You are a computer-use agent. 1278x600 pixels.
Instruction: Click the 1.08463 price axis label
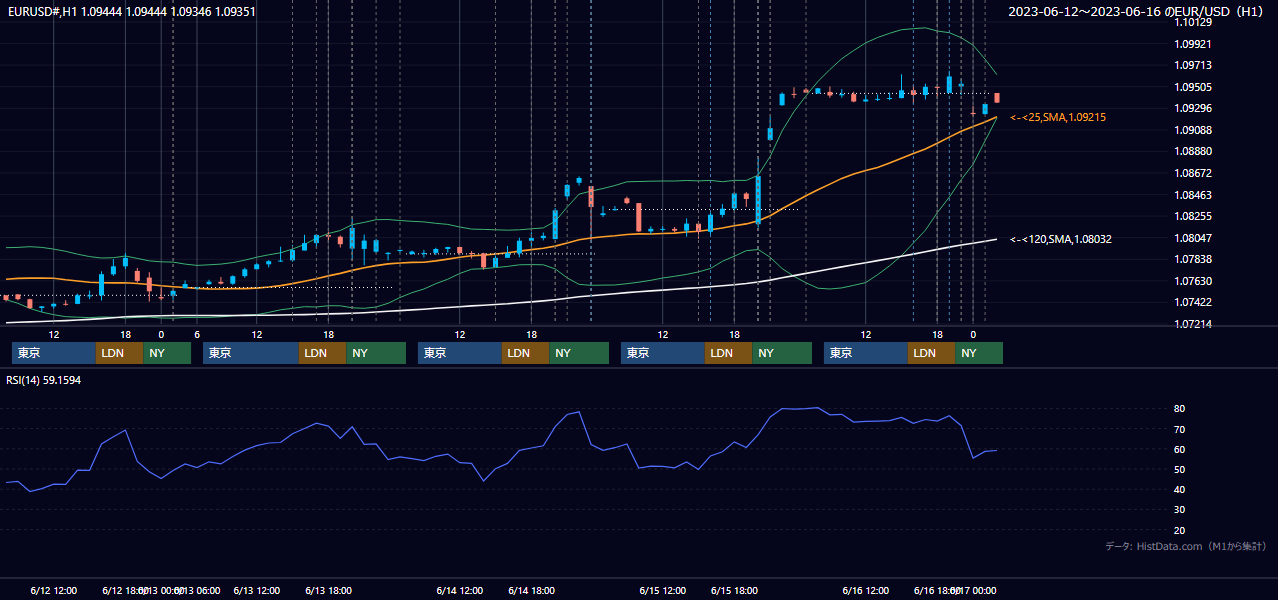pyautogui.click(x=1194, y=195)
